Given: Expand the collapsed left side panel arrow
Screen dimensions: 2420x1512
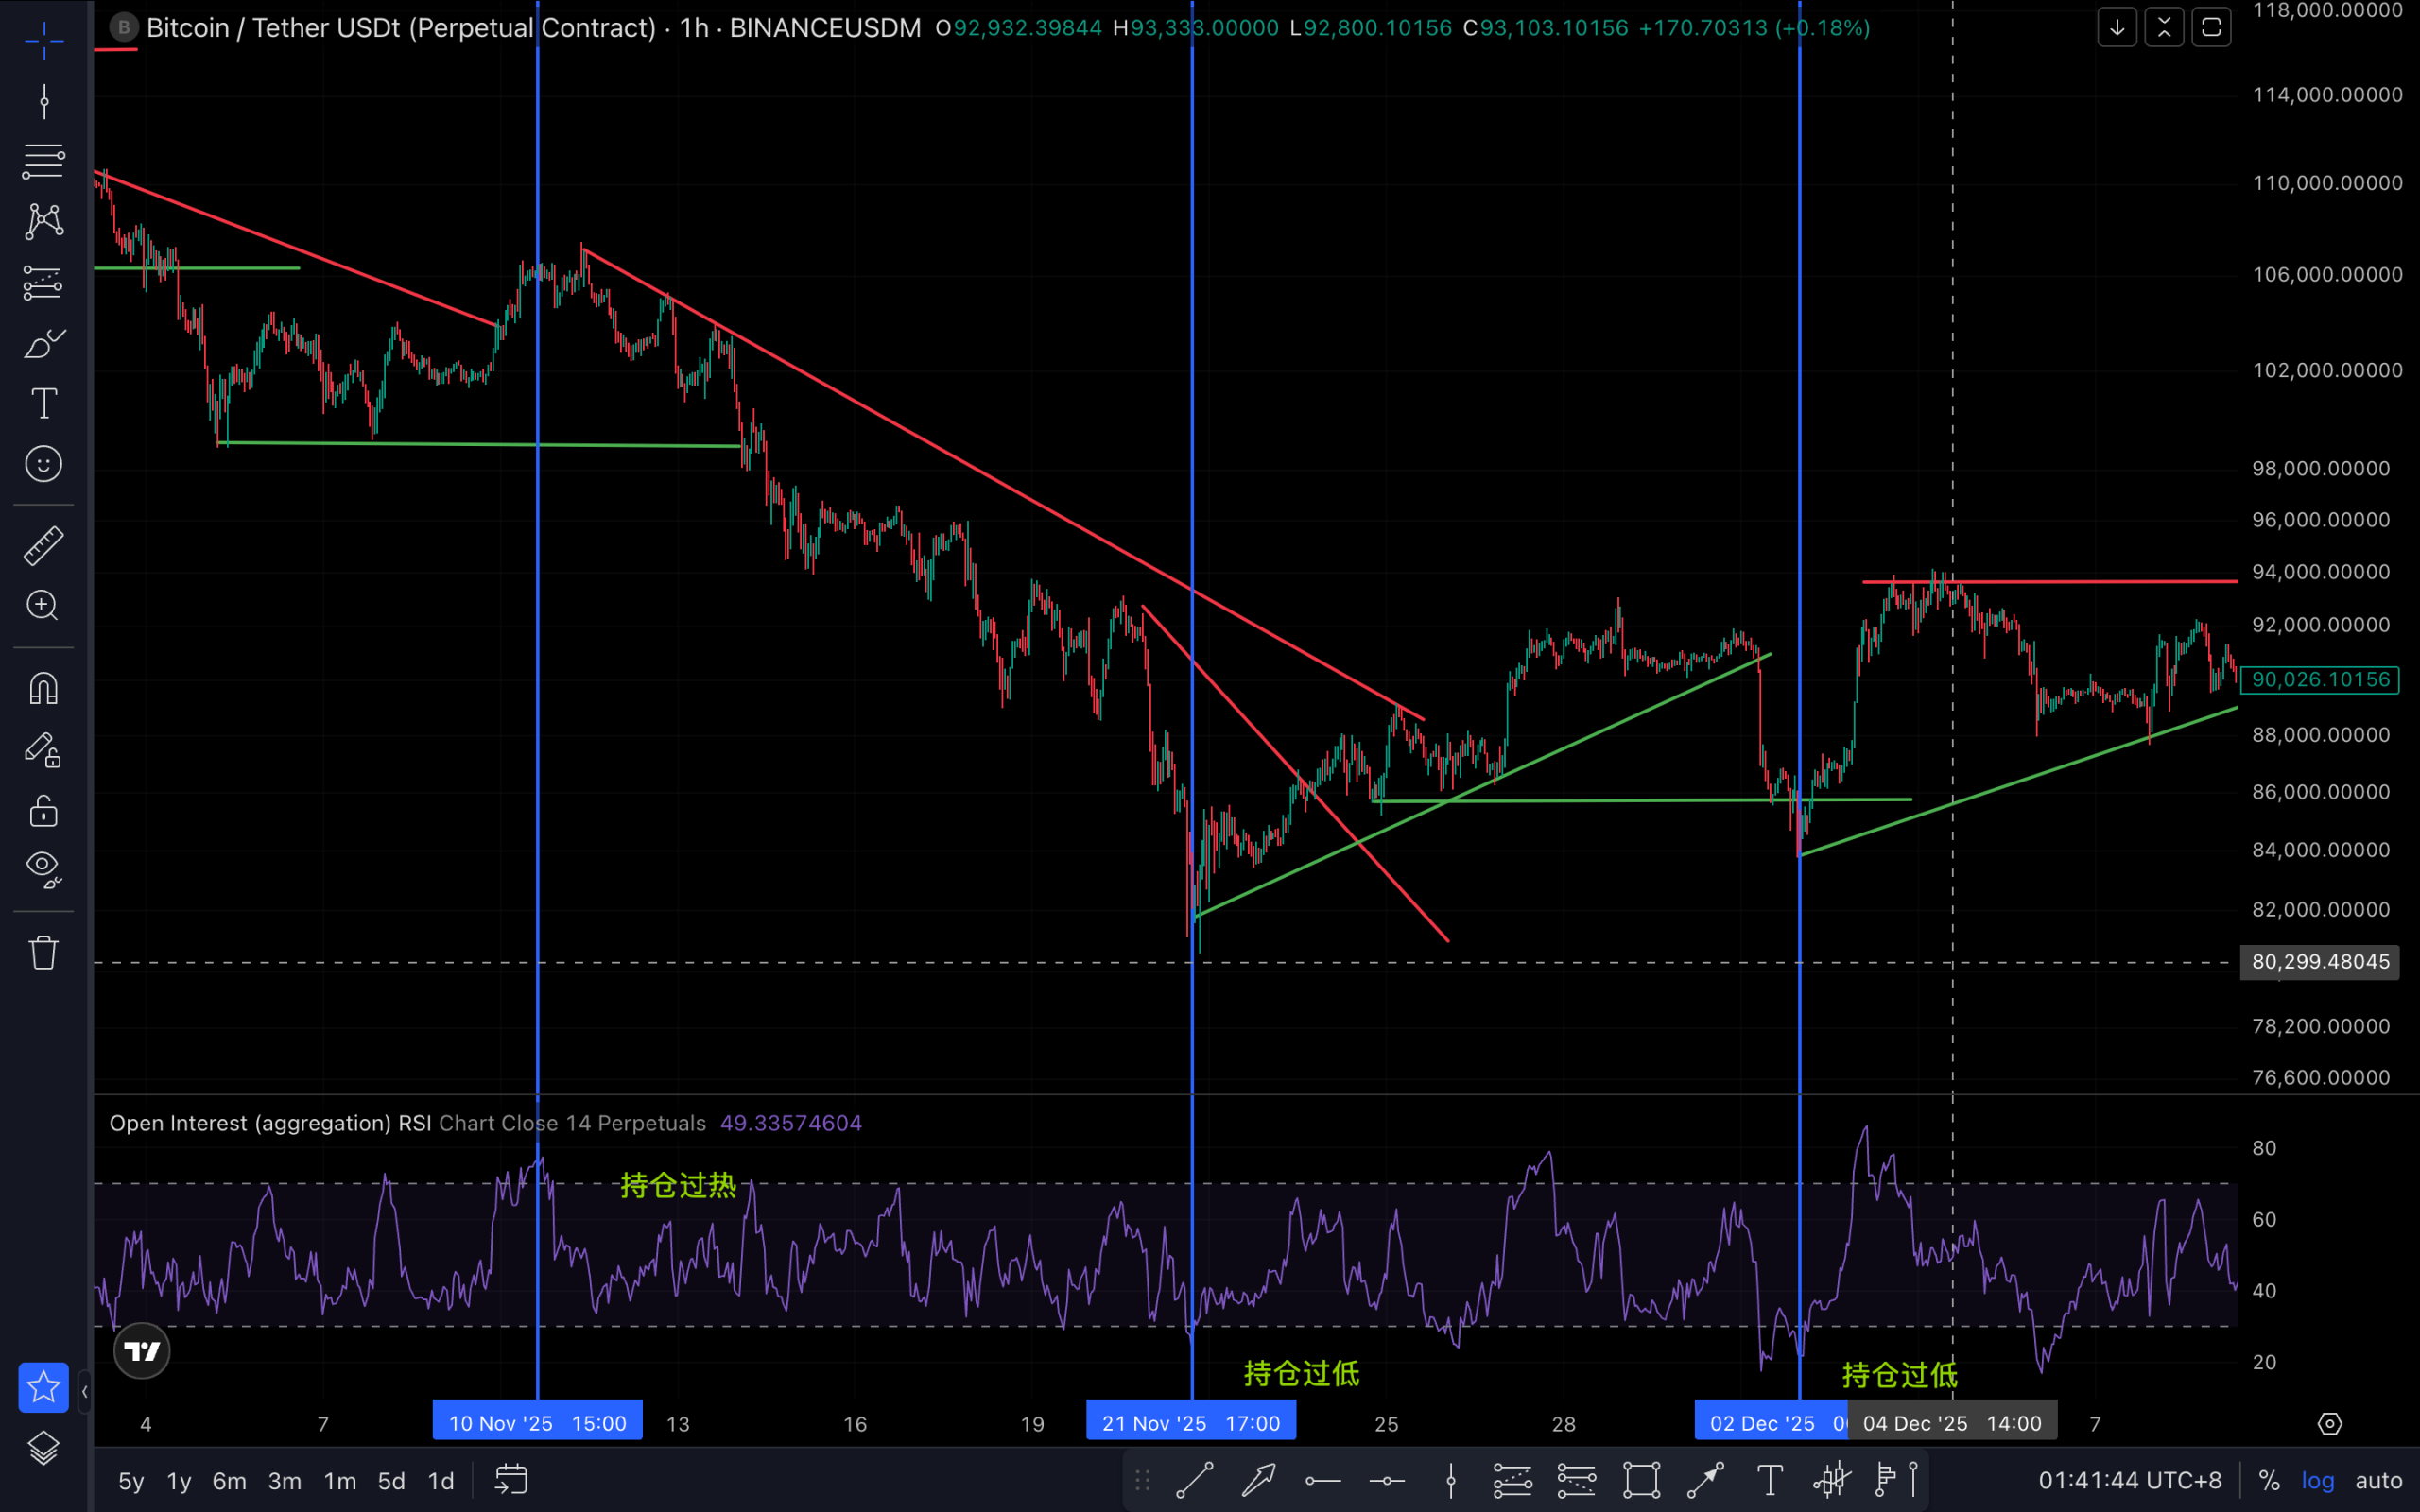Looking at the screenshot, I should (x=84, y=1391).
